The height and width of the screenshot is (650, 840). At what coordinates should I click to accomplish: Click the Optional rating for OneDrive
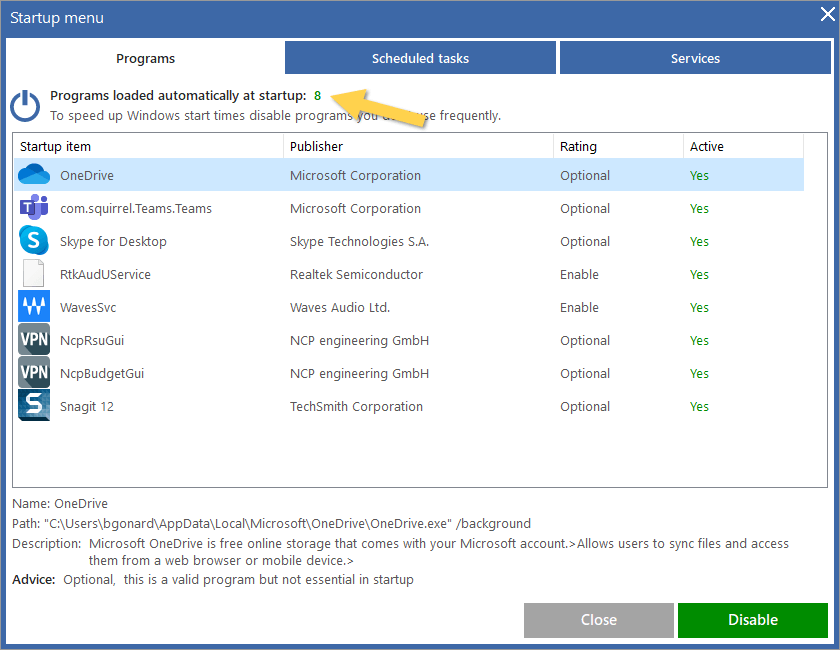(585, 175)
